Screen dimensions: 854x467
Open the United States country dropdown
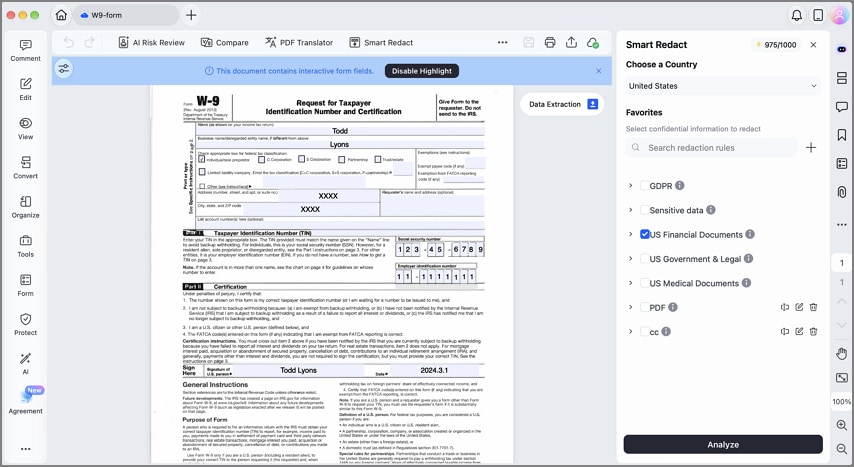coord(723,86)
